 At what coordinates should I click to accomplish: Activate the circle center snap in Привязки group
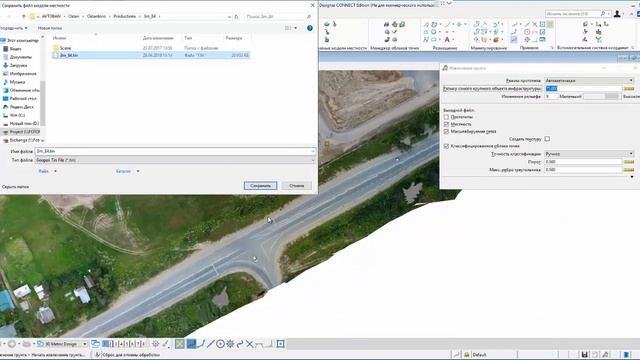527,32
